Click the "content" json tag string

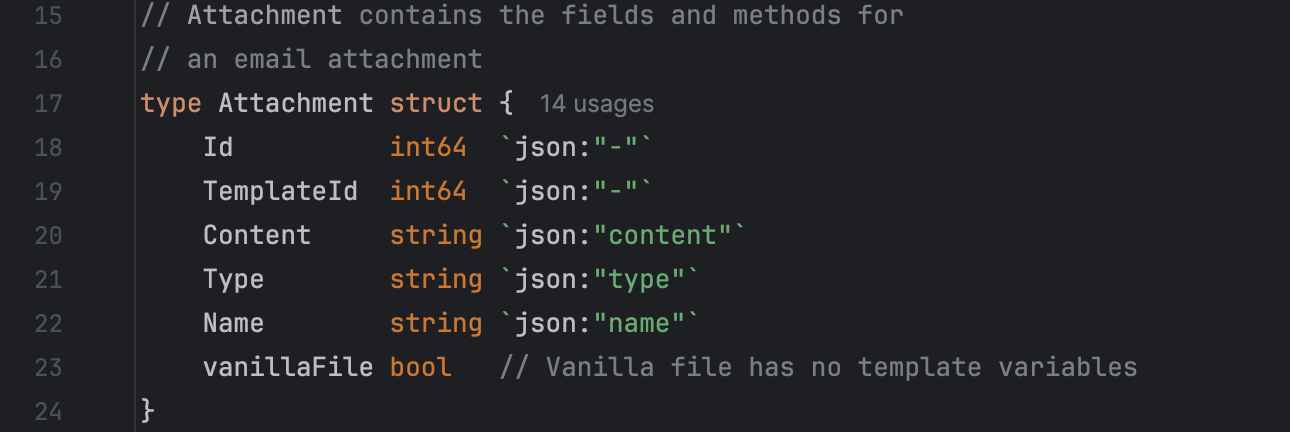[664, 236]
